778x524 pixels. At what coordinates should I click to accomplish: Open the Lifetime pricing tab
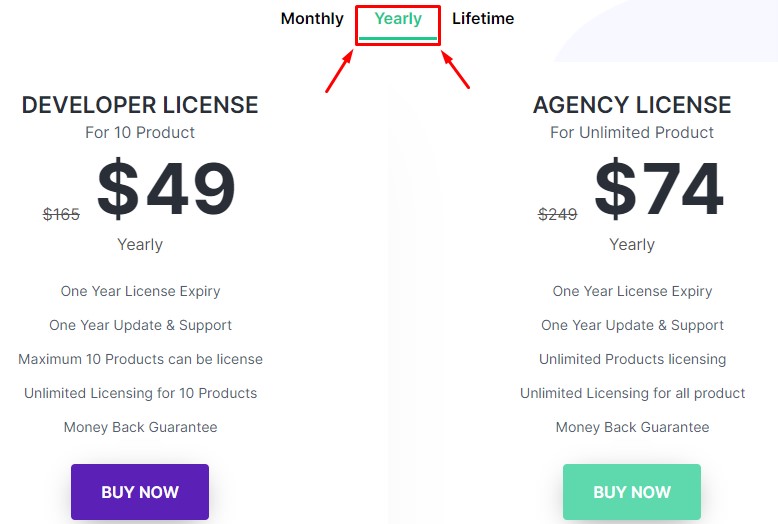click(483, 19)
